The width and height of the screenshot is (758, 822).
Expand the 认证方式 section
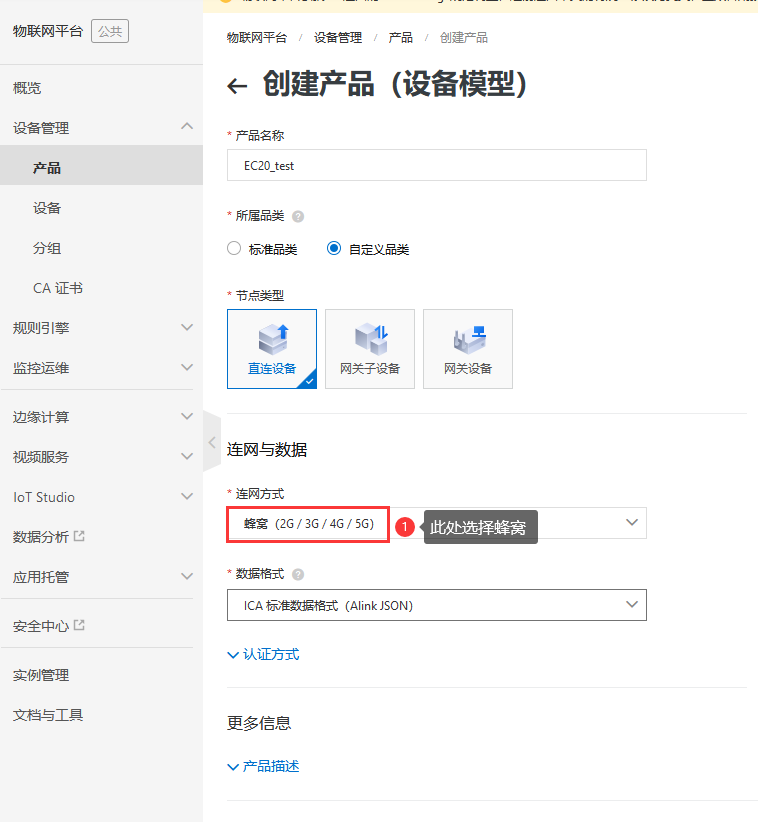click(x=263, y=654)
